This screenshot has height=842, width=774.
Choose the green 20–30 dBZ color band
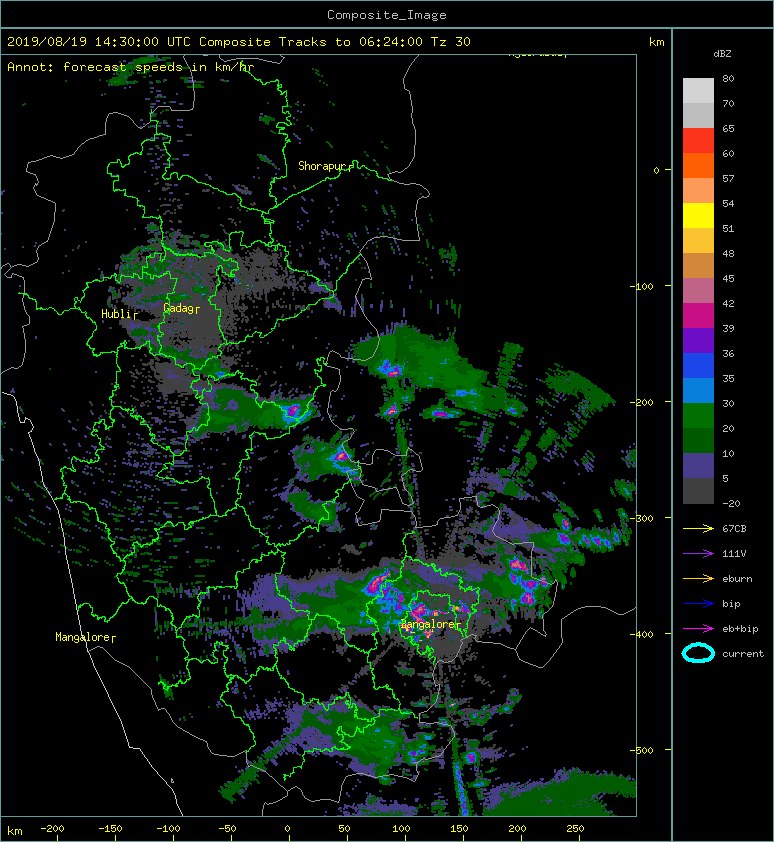698,415
